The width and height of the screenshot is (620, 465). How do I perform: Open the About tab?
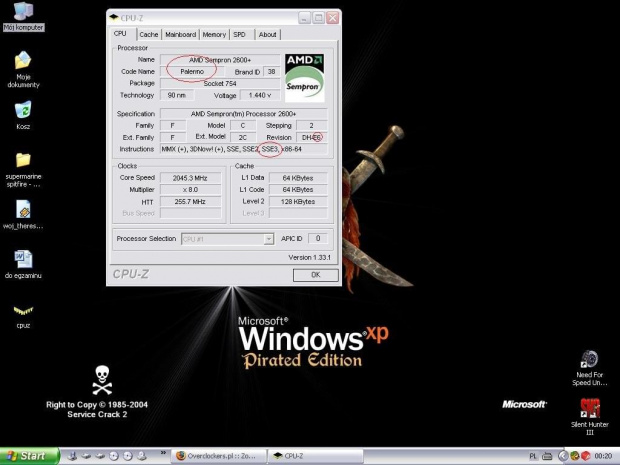coord(268,34)
